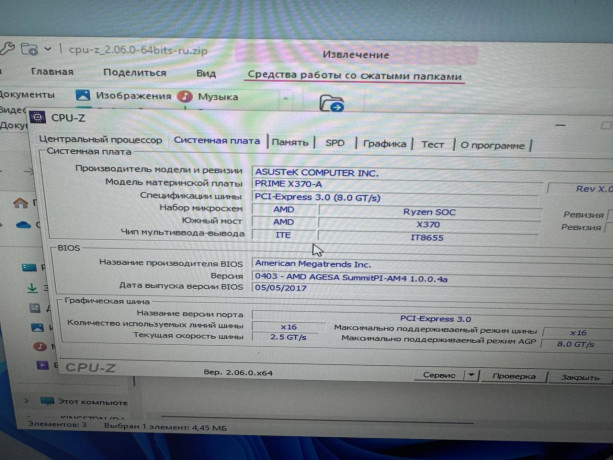Screen dimensions: 613x460
Task: Open the Вид ribbon tab in Explorer
Action: 206,73
